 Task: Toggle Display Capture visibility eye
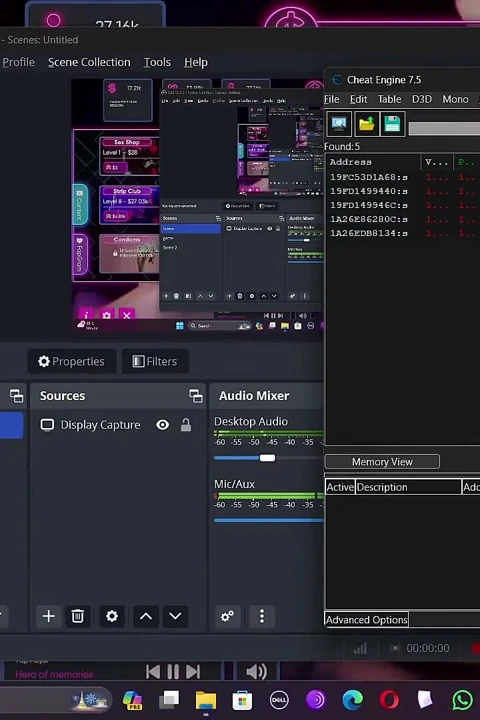tap(162, 425)
